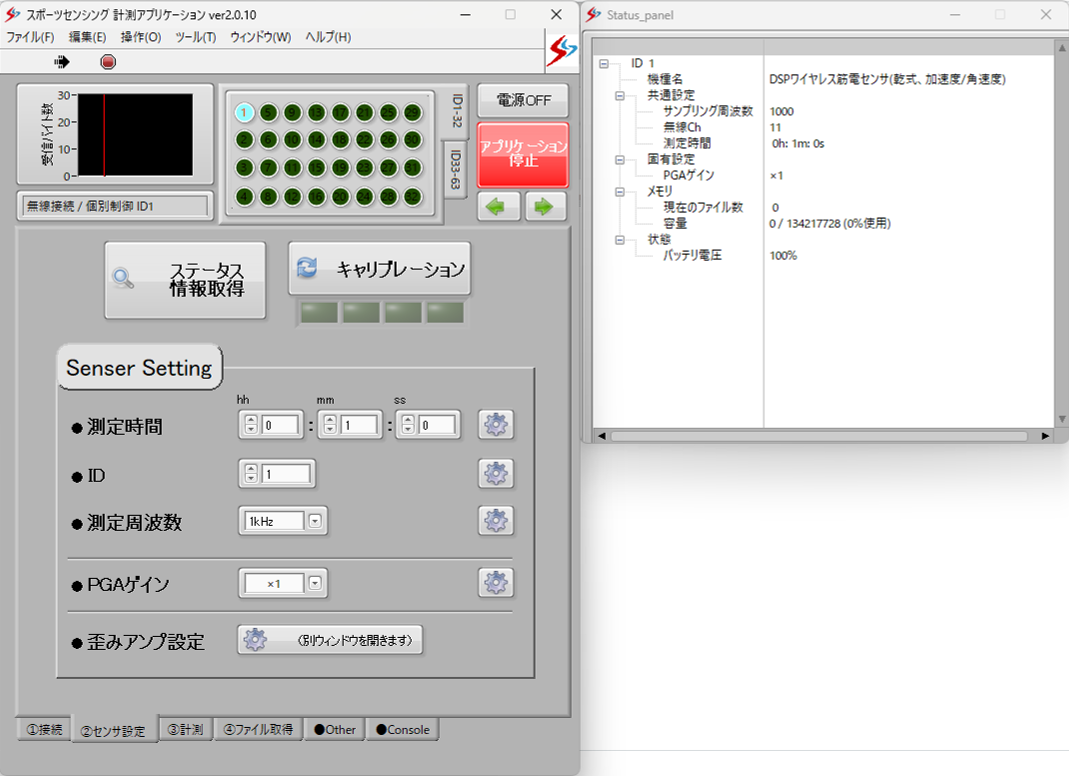Select the ID33-63 vertical tab
The height and width of the screenshot is (776, 1069).
click(x=455, y=169)
